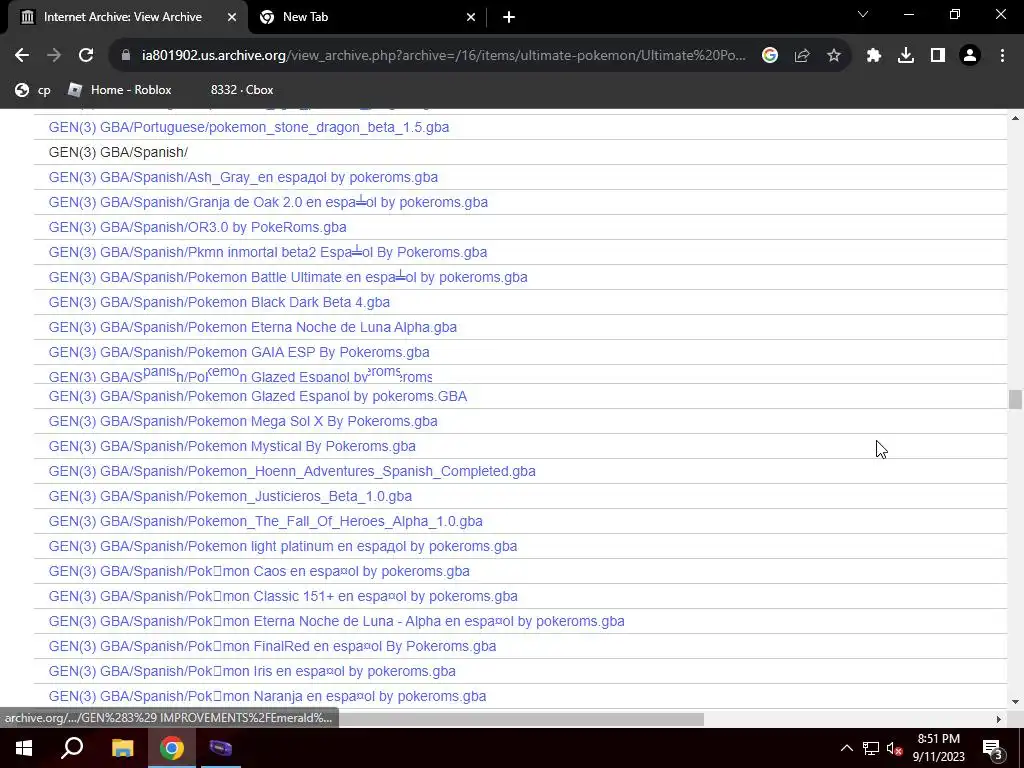Click the horizontal scrollbar thumb
The image size is (1024, 768).
(521, 719)
